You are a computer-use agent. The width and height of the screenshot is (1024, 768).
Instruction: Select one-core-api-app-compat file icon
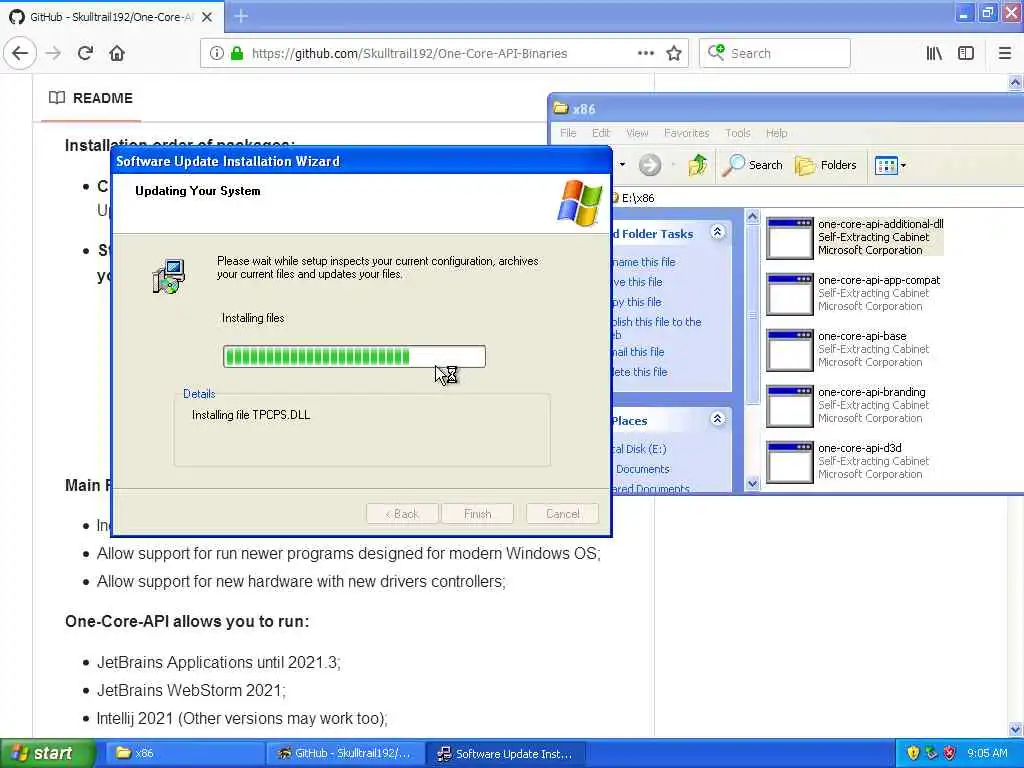tap(790, 295)
